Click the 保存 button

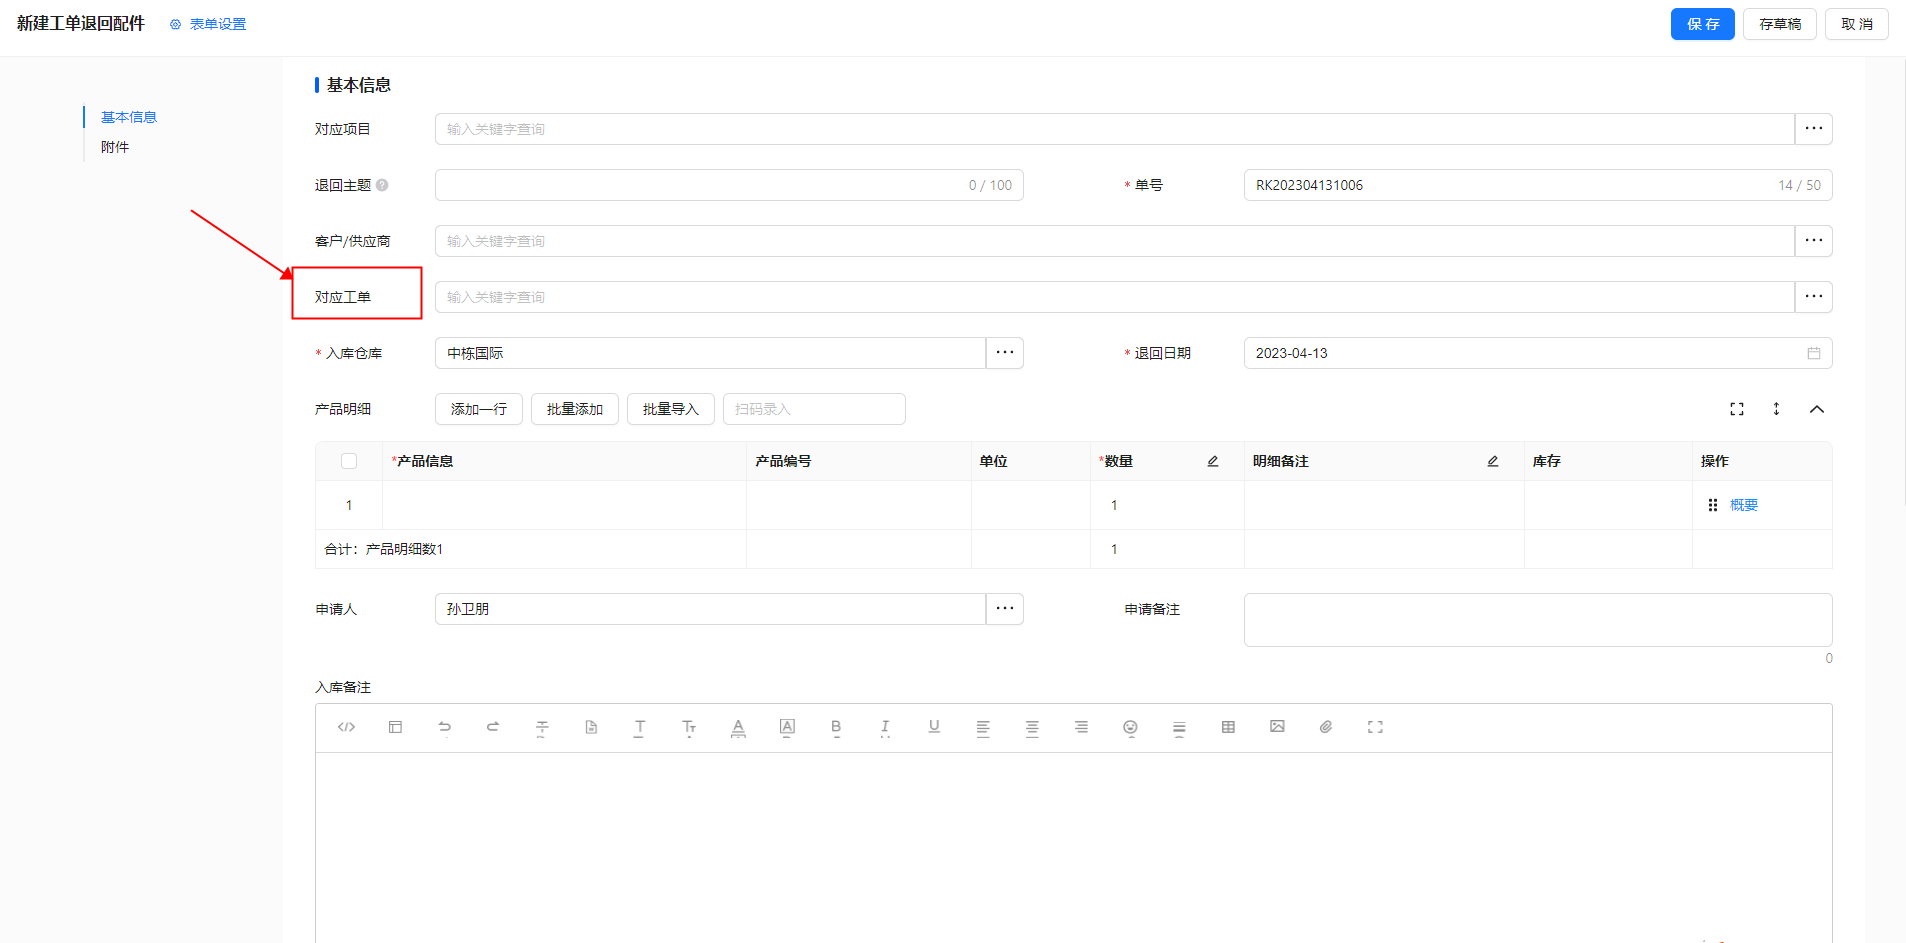pyautogui.click(x=1703, y=24)
